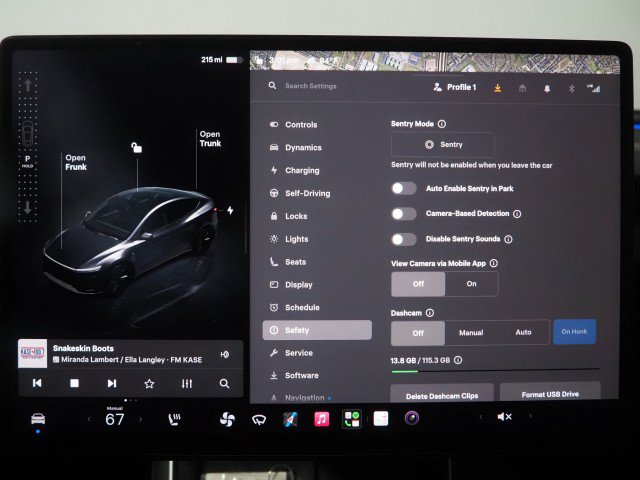Lower volume with left chevron
This screenshot has height=480, width=640.
[481, 417]
